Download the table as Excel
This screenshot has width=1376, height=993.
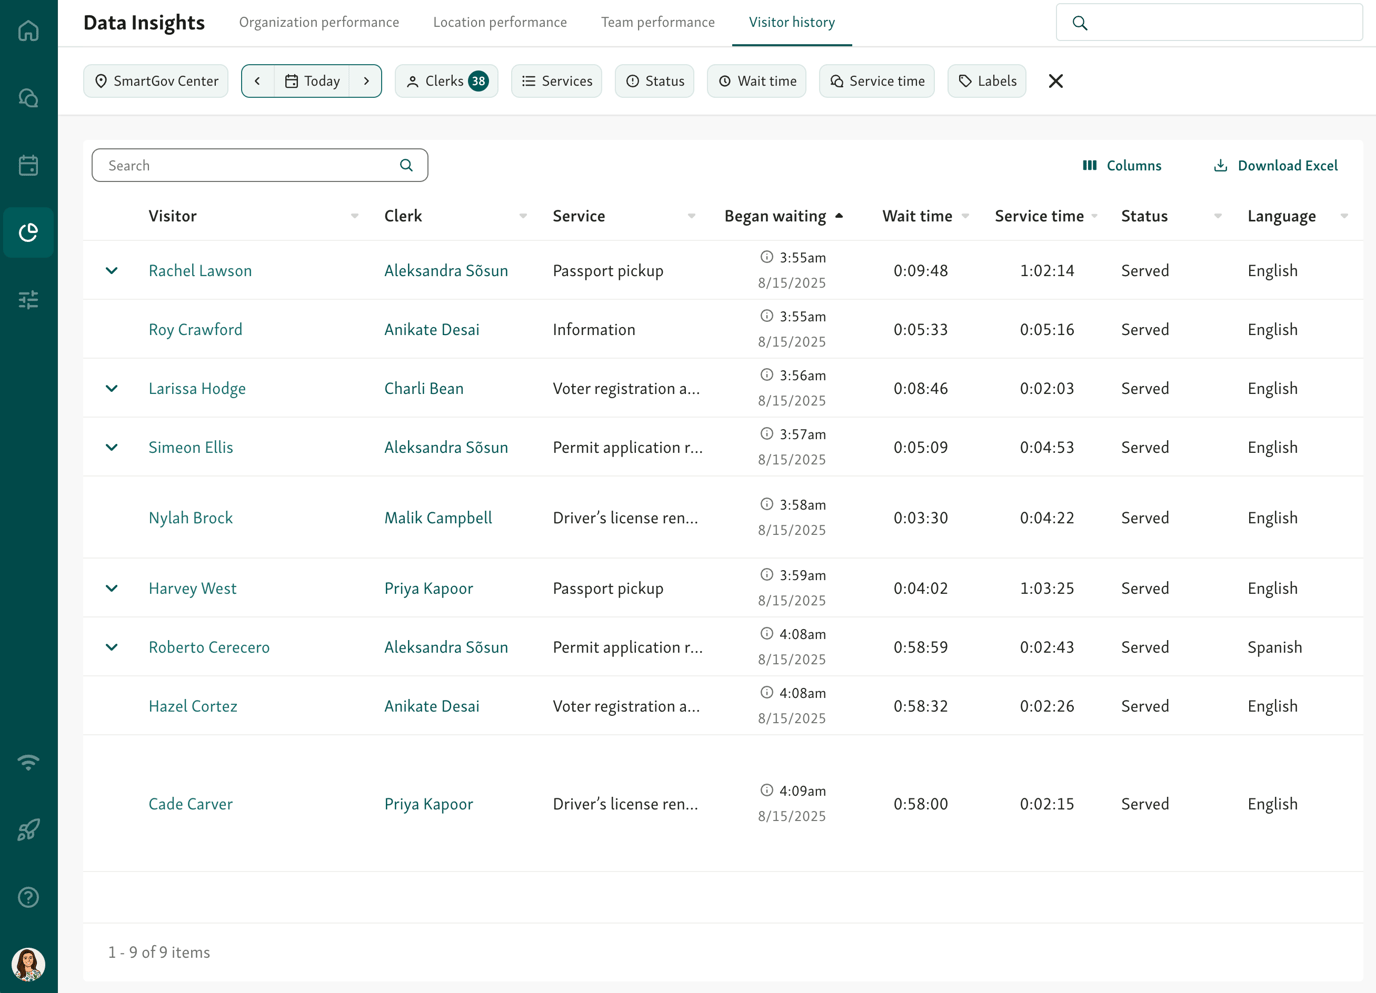1274,165
